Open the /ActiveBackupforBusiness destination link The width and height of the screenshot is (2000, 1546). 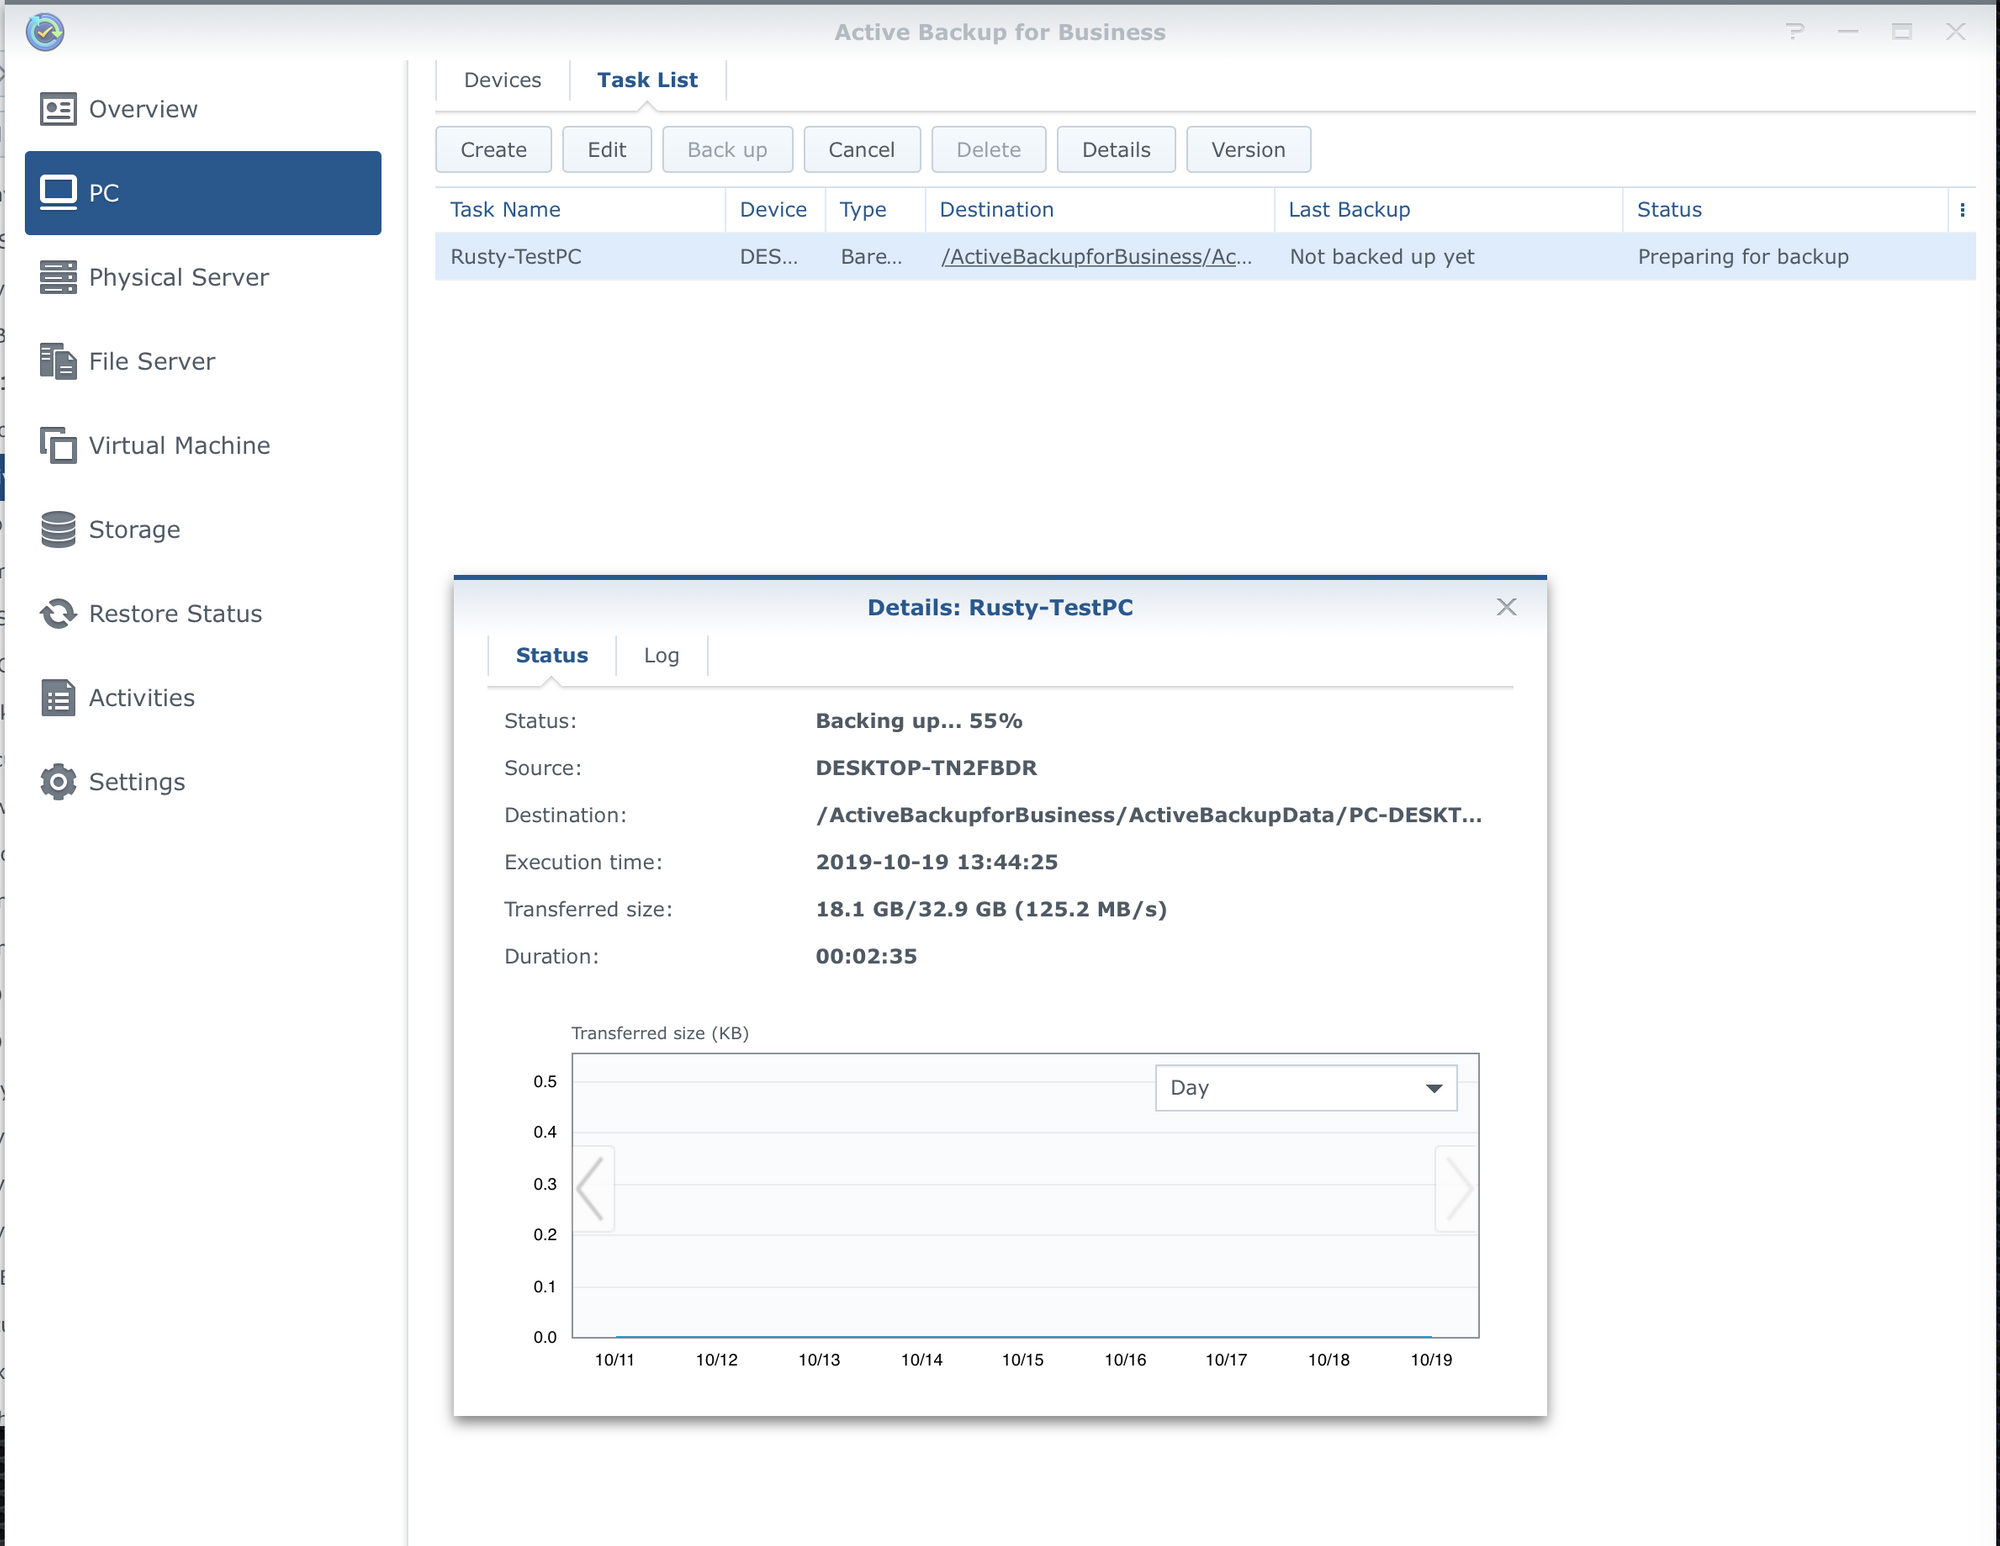tap(1096, 257)
